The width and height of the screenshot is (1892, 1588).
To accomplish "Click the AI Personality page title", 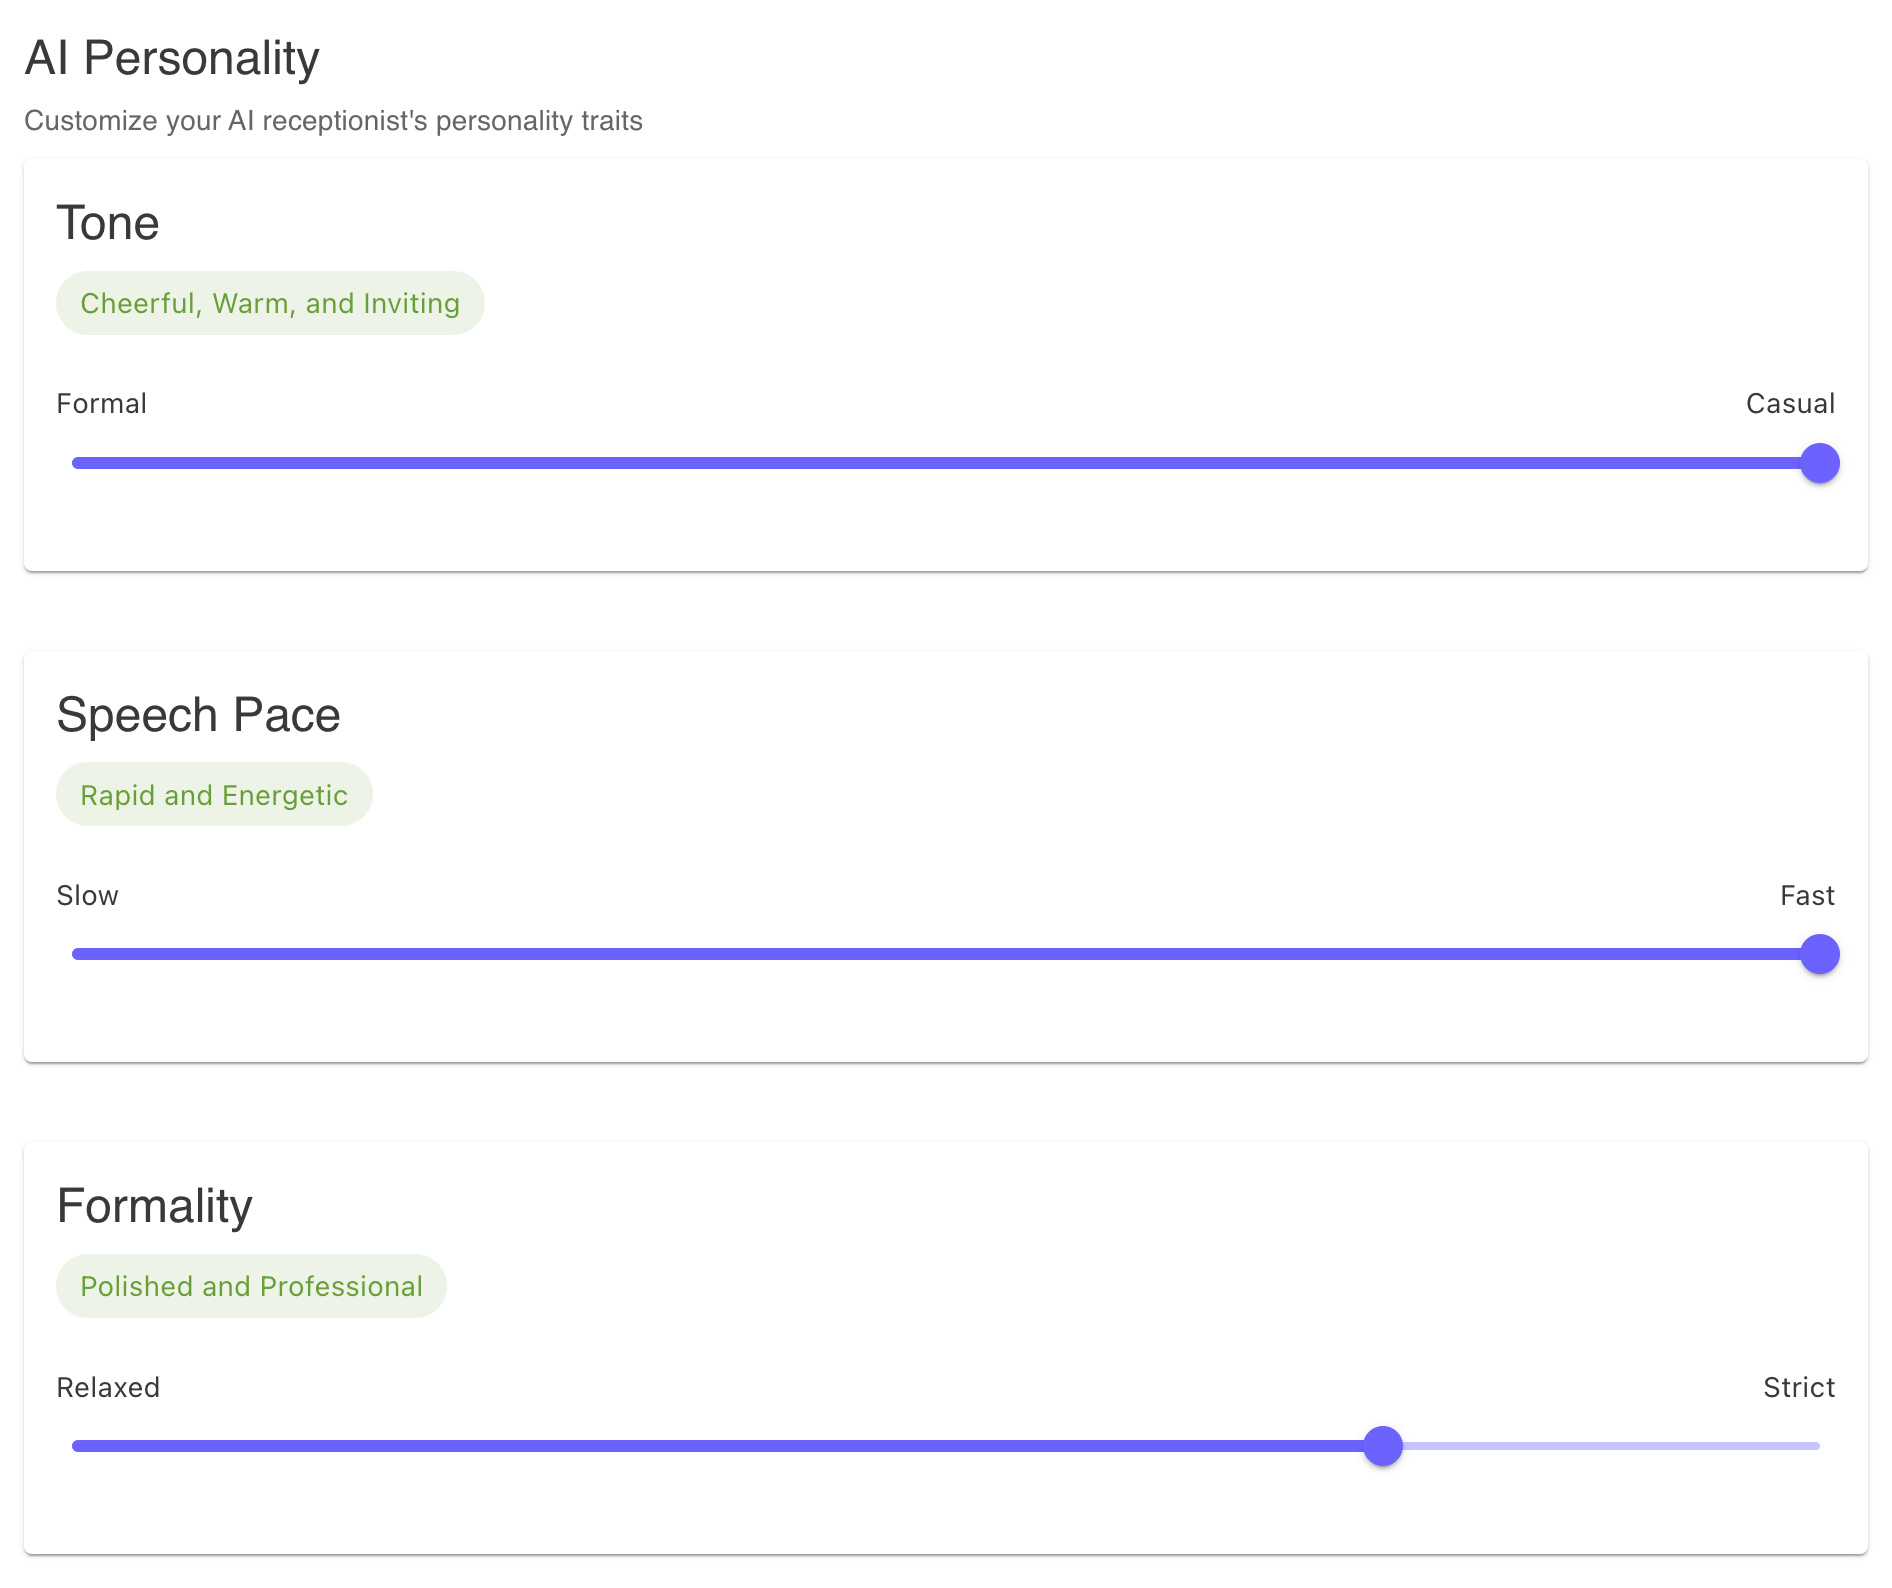I will (172, 57).
